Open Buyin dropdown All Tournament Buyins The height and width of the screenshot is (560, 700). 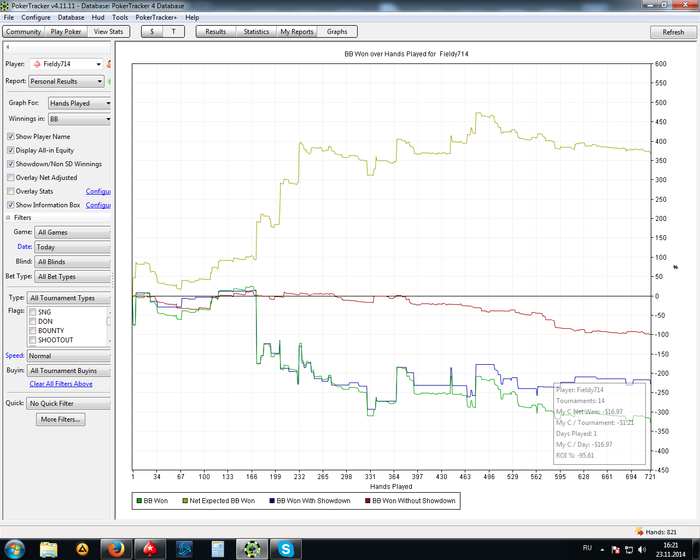68,371
